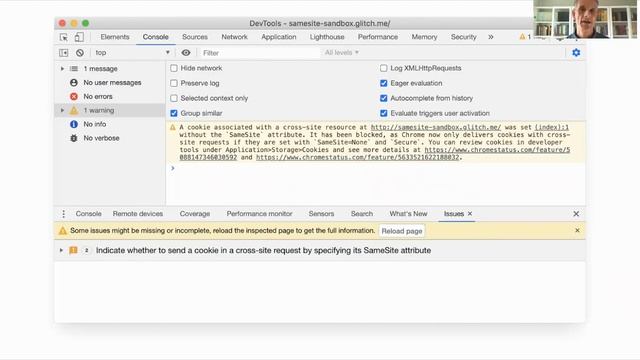Viewport: 640px width, 360px height.
Task: Click the warning count icon in tab bar
Action: click(x=522, y=37)
